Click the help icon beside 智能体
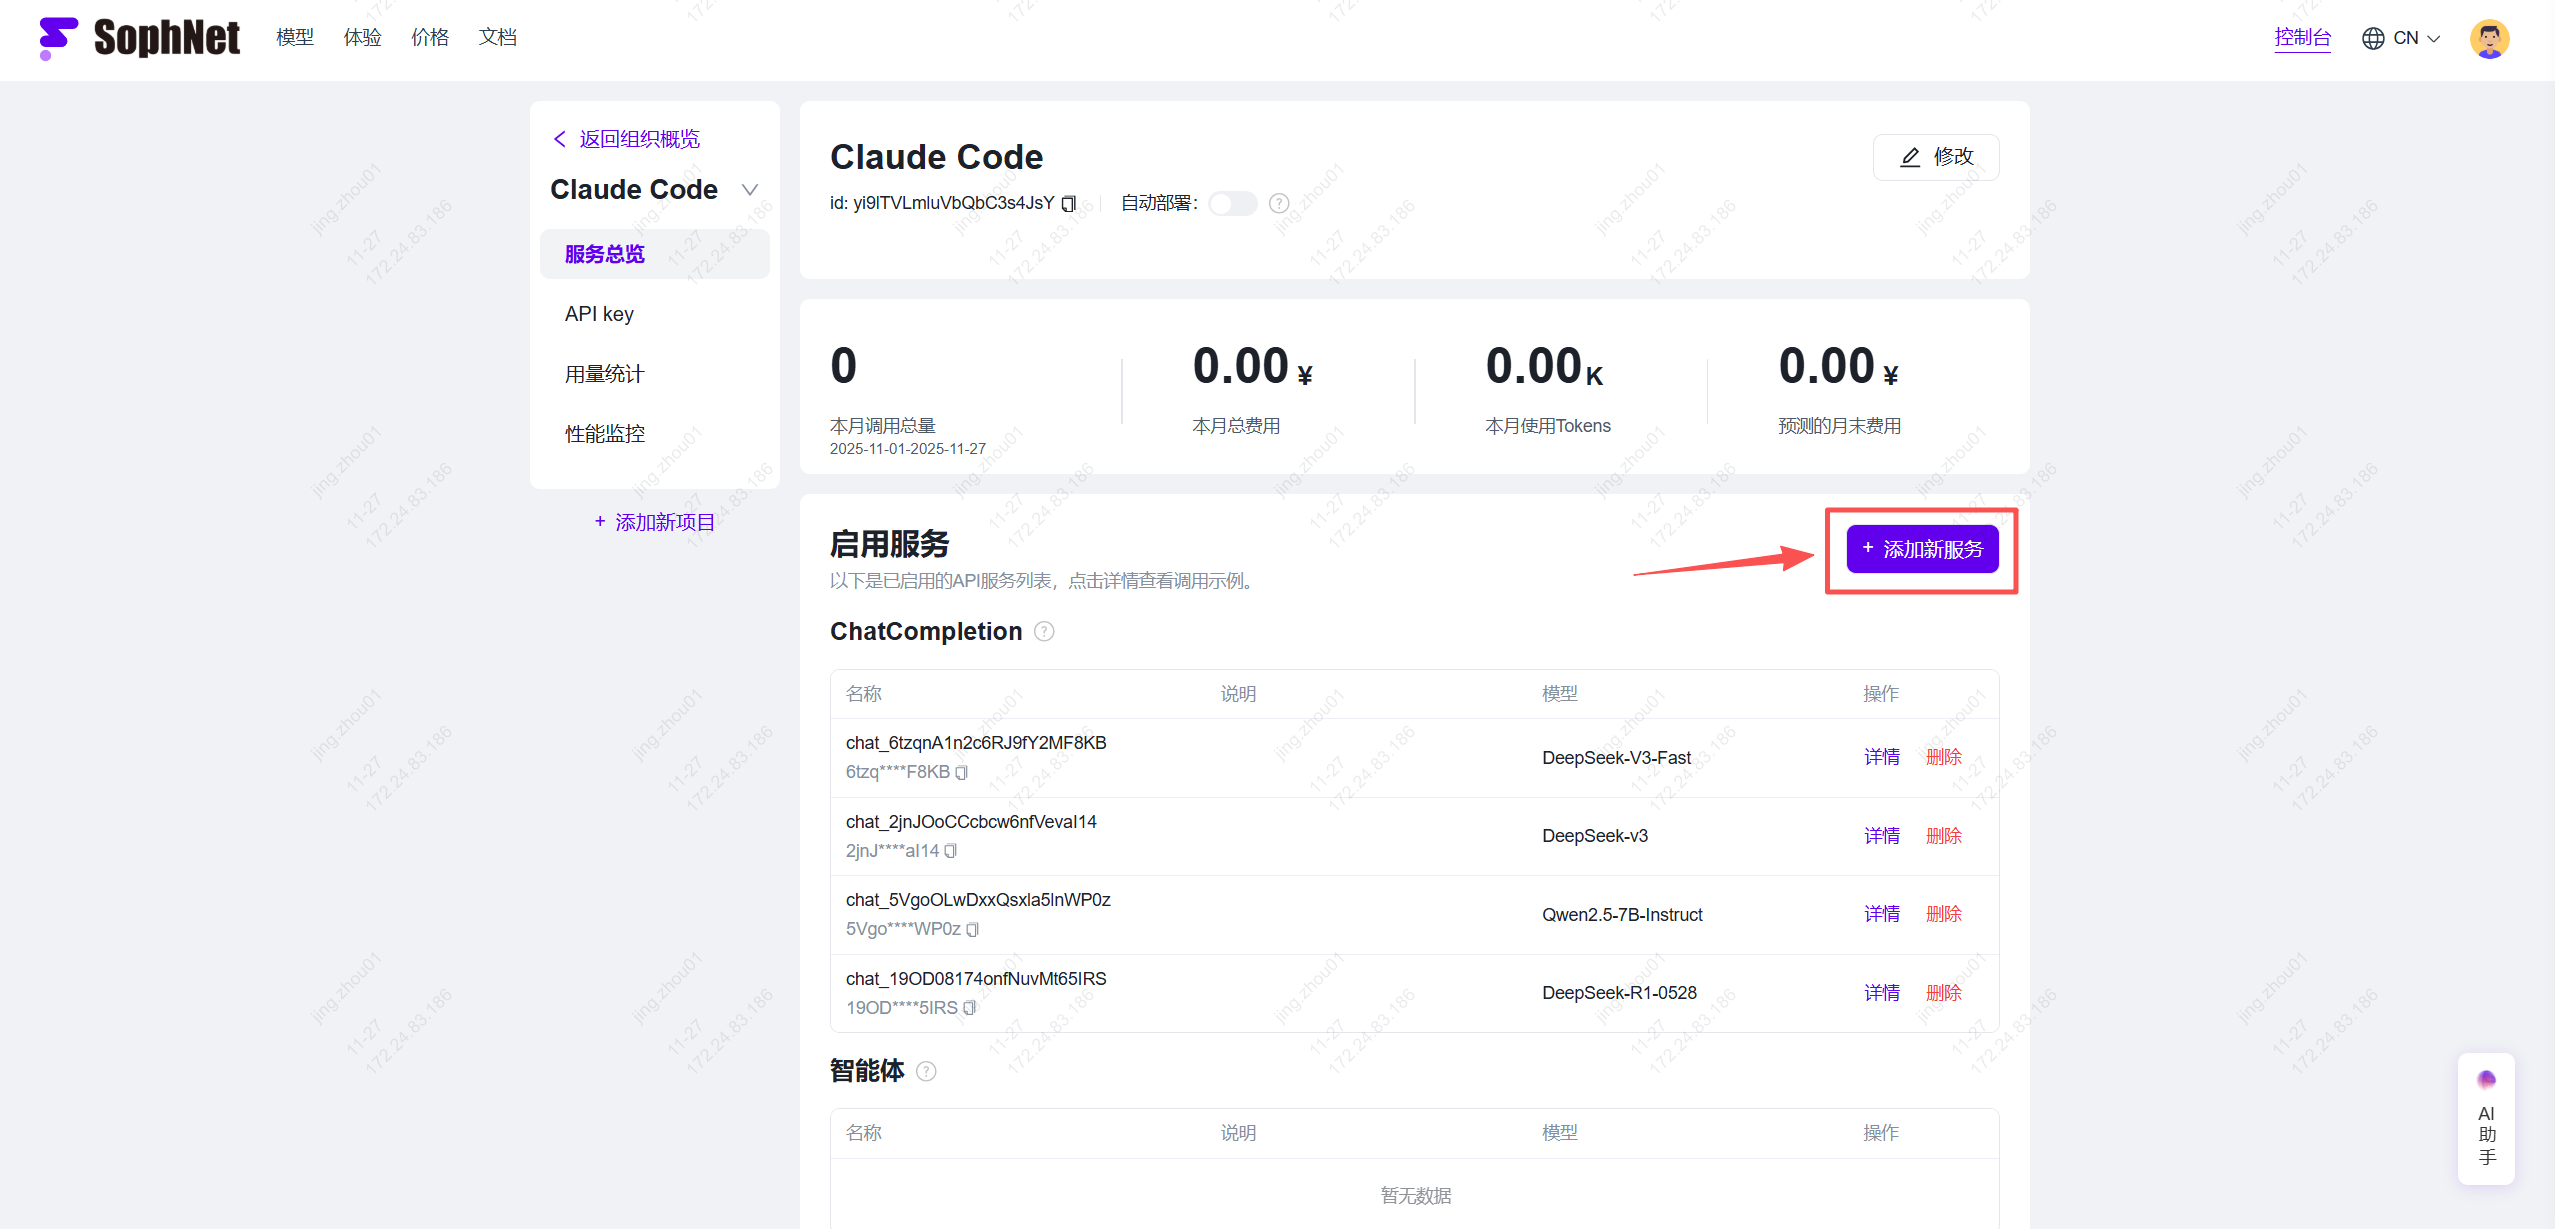 (926, 1071)
